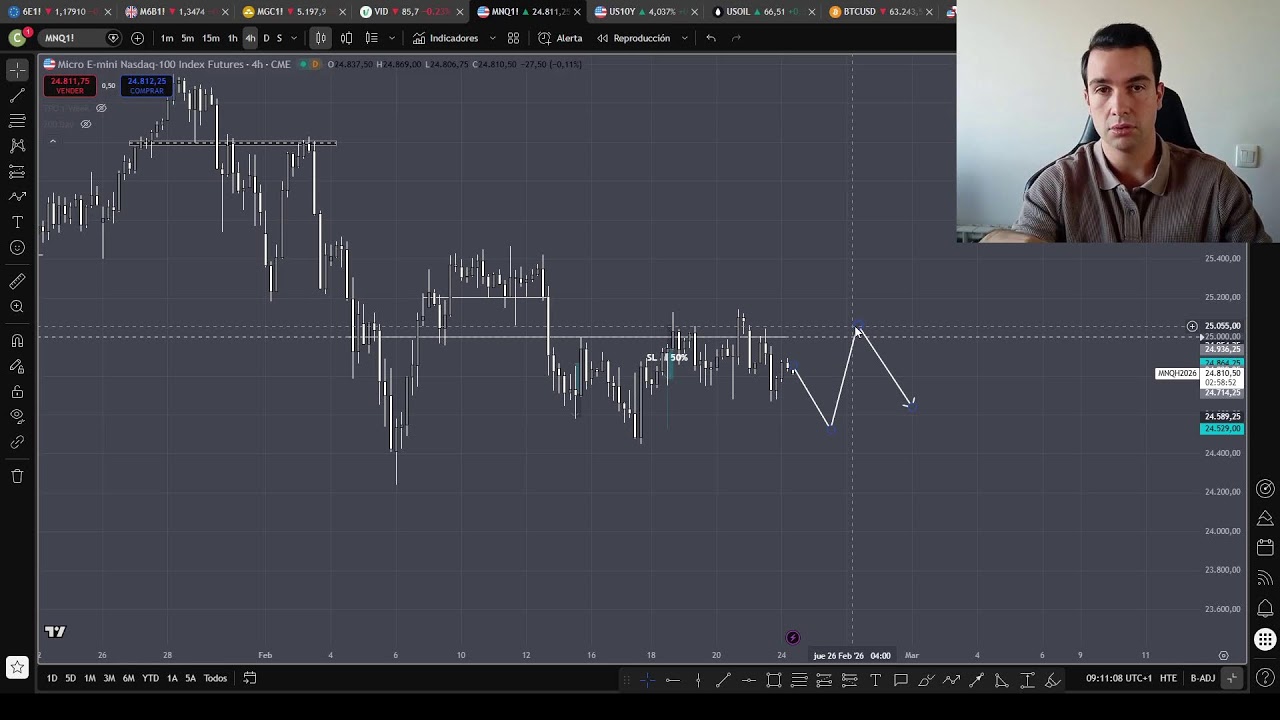Toggle hide all drawings eye icon
Viewport: 1280px width, 720px height.
[x=17, y=417]
